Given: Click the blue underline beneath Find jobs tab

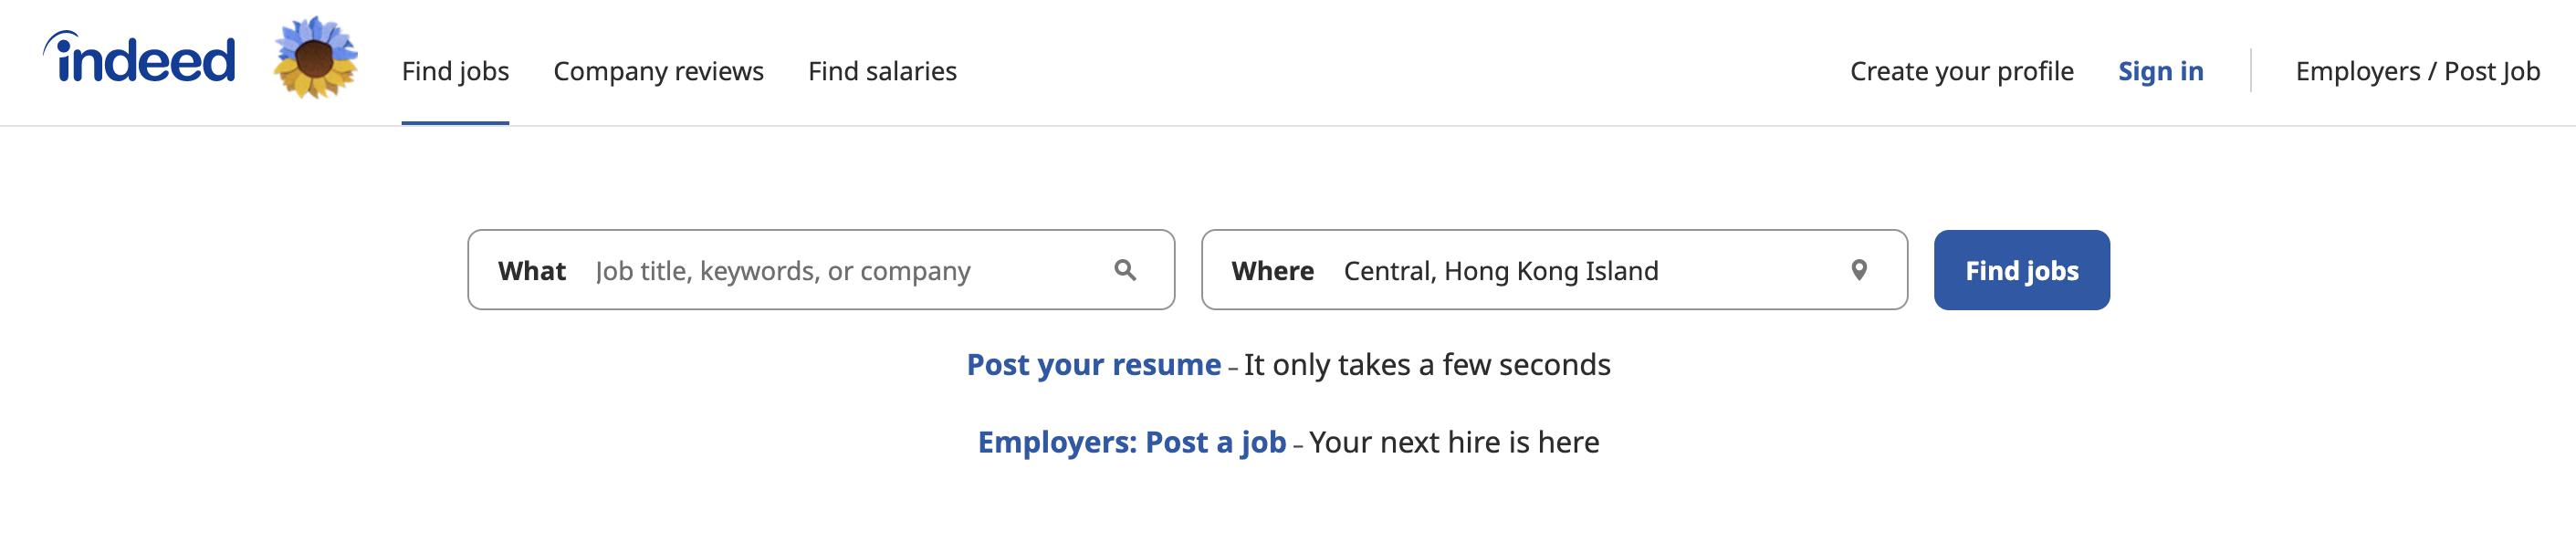Looking at the screenshot, I should (x=455, y=123).
